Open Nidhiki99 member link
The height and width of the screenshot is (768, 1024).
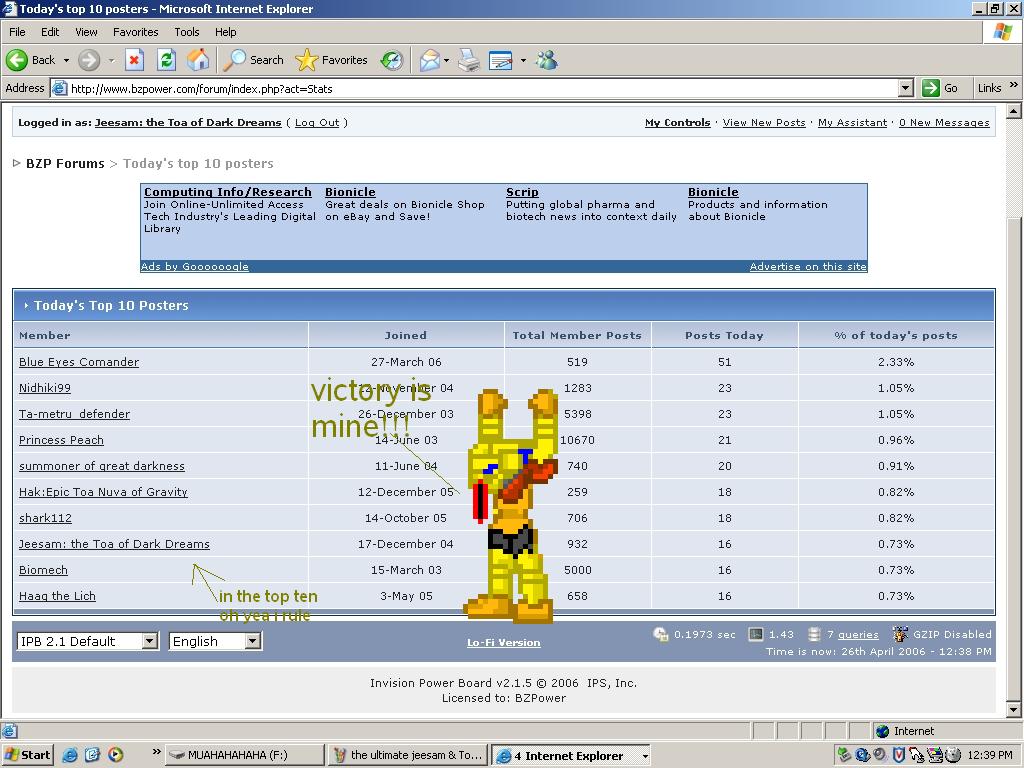click(x=44, y=388)
